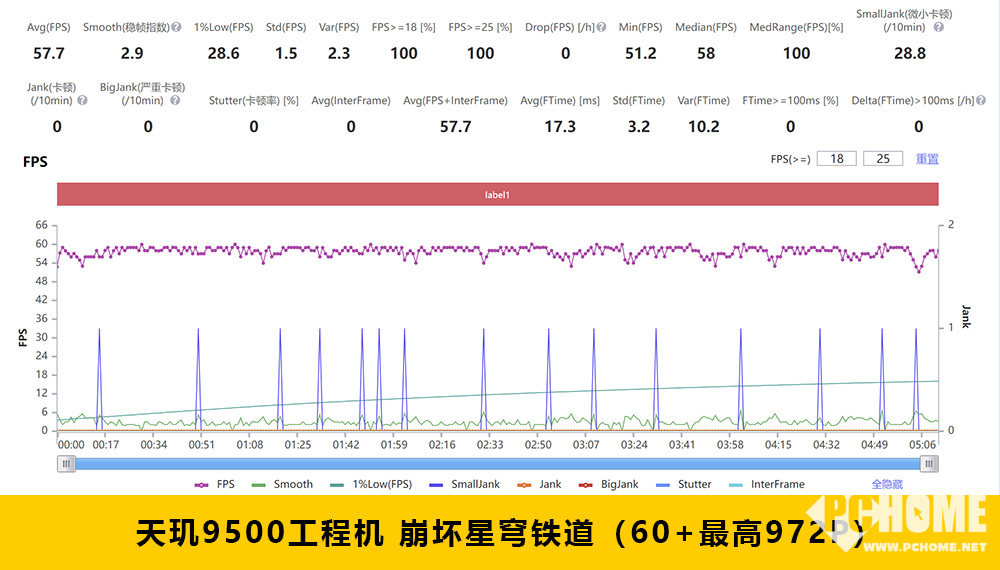
Task: Click help icon next to Delta(FTime)>100ms
Action: [x=981, y=100]
